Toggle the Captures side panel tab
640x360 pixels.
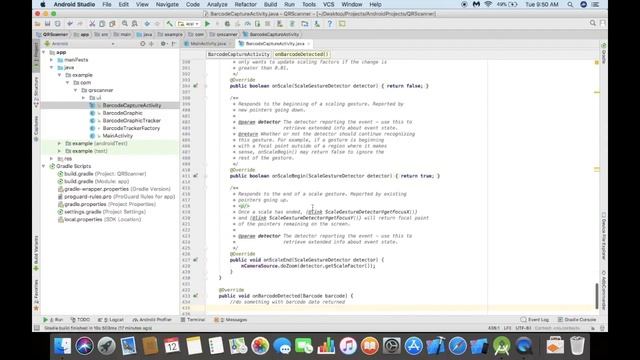click(36, 128)
